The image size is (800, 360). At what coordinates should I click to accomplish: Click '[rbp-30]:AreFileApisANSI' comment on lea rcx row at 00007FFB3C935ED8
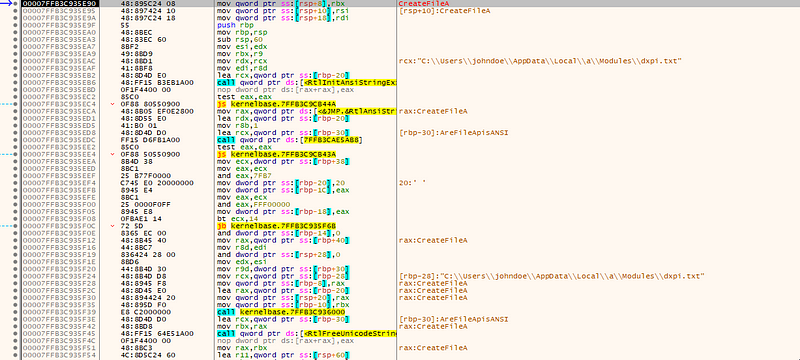click(454, 132)
